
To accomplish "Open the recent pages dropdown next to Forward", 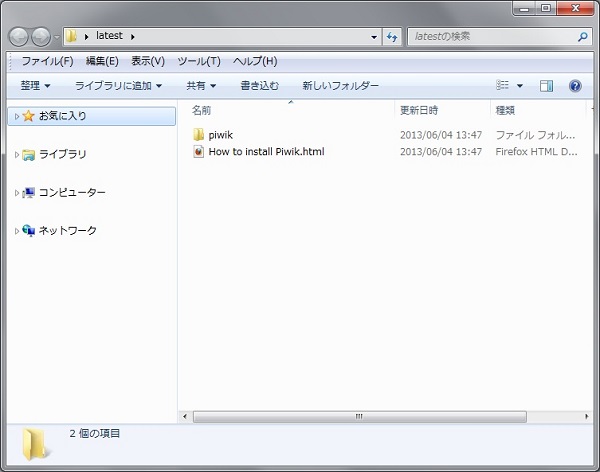I will pos(57,37).
